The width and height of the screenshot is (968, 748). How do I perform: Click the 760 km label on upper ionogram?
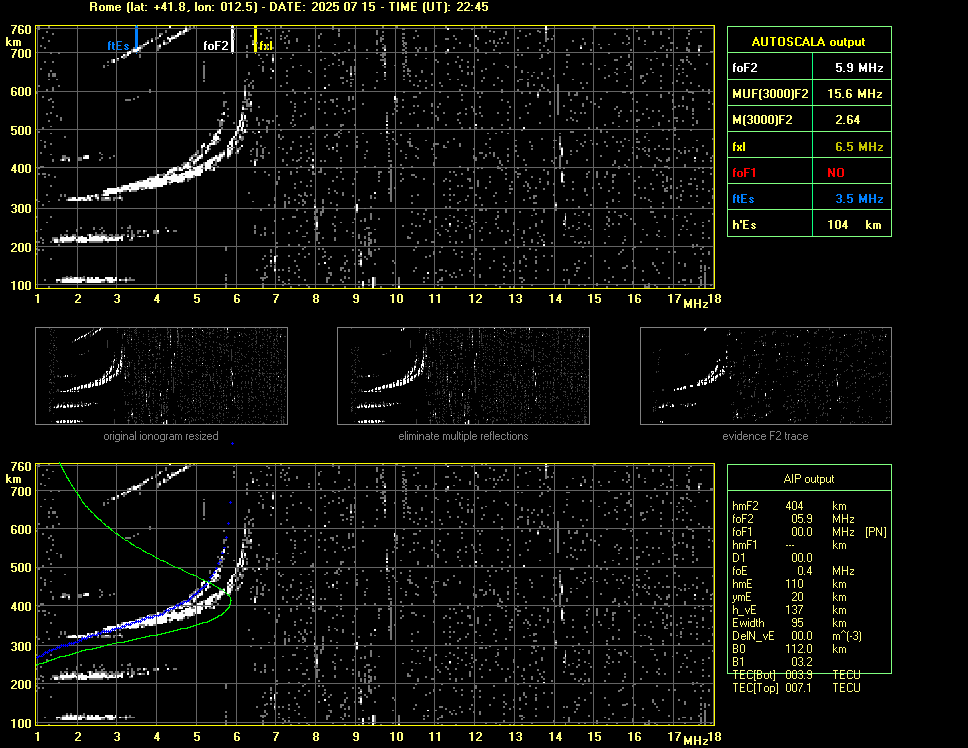coord(21,29)
